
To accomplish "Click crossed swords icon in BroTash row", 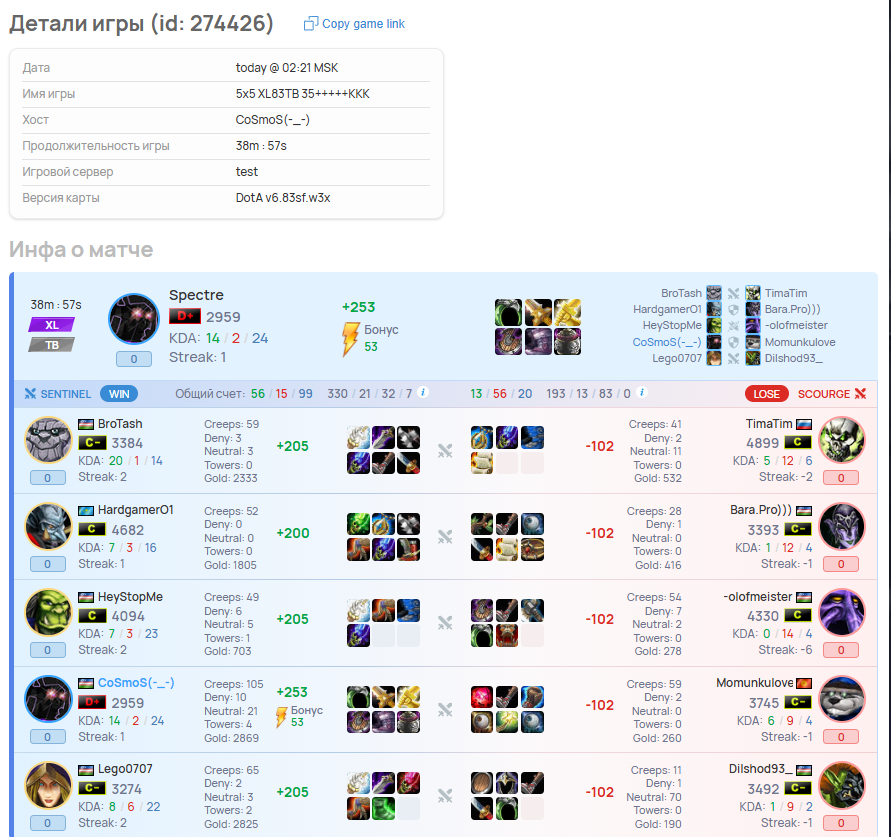I will (445, 451).
